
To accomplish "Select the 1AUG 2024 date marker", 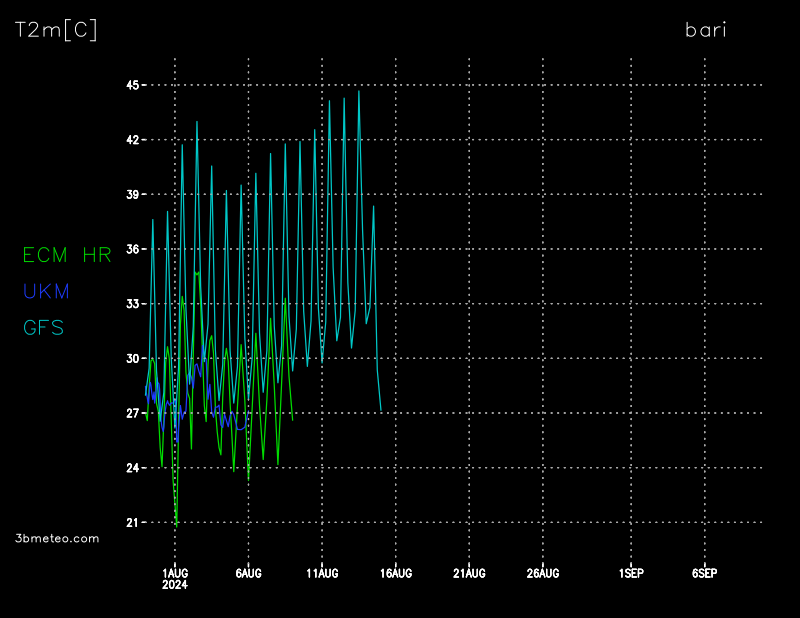I will (175, 578).
